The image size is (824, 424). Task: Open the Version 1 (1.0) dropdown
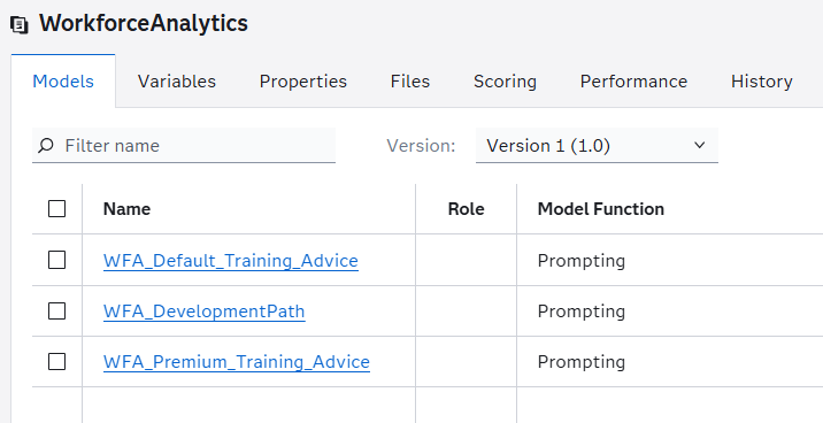[x=597, y=146]
